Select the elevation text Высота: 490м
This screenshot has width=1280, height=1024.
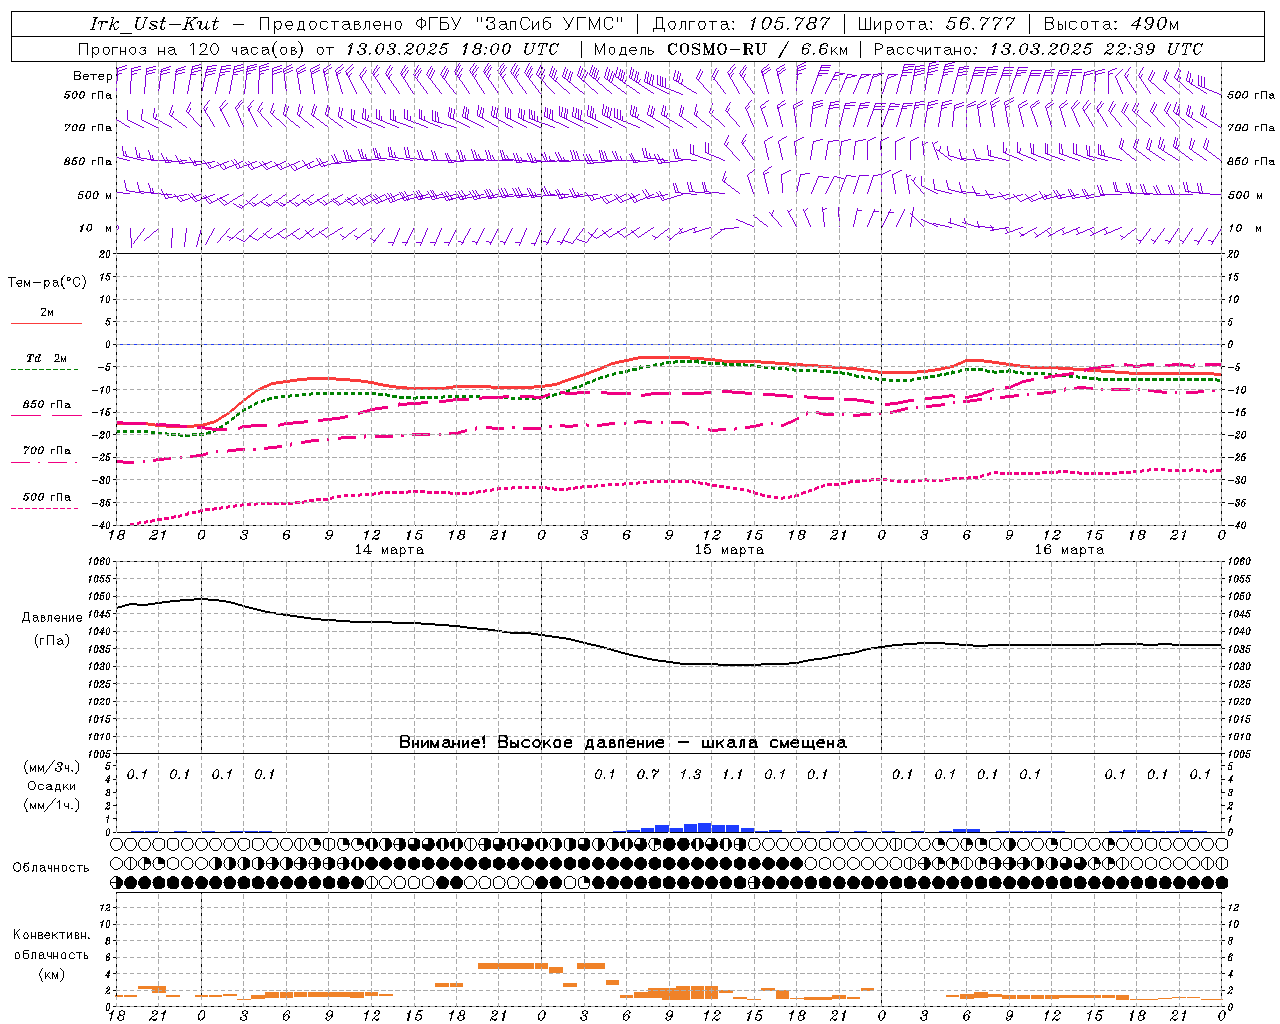pyautogui.click(x=1111, y=24)
